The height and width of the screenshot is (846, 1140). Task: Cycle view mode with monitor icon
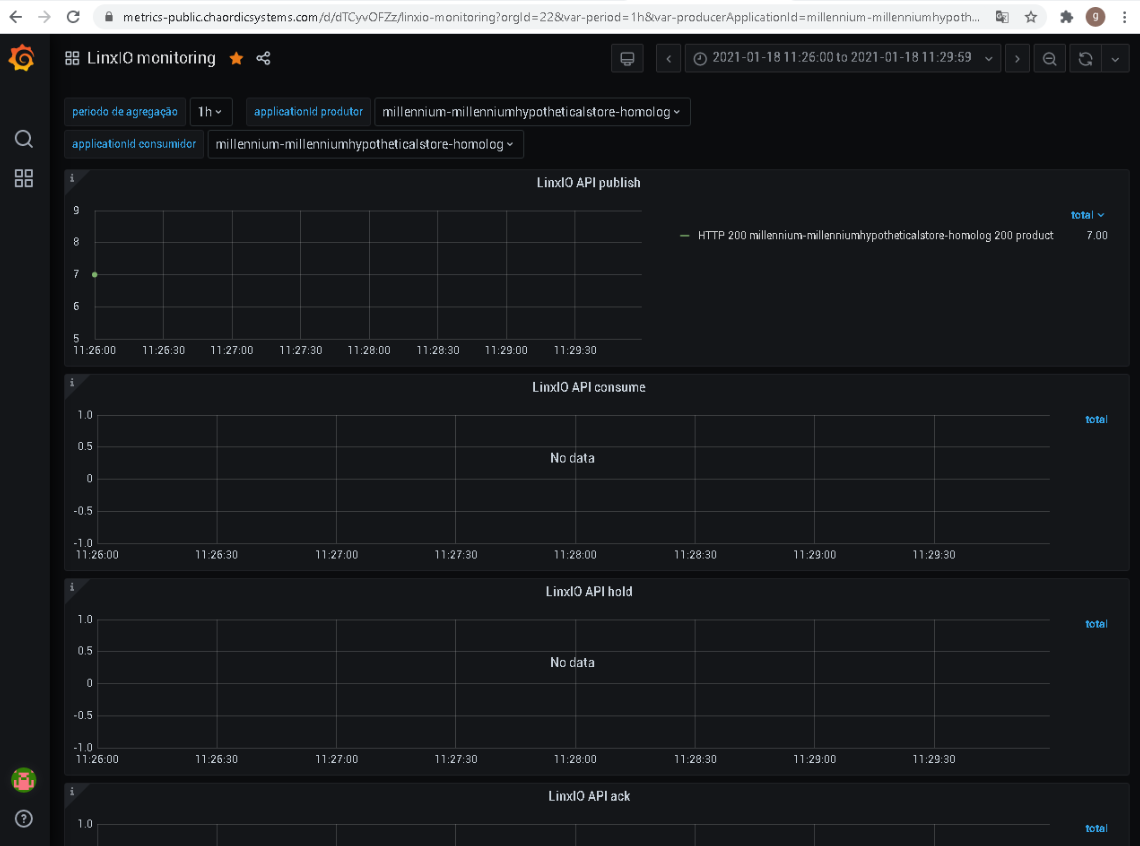click(x=627, y=58)
